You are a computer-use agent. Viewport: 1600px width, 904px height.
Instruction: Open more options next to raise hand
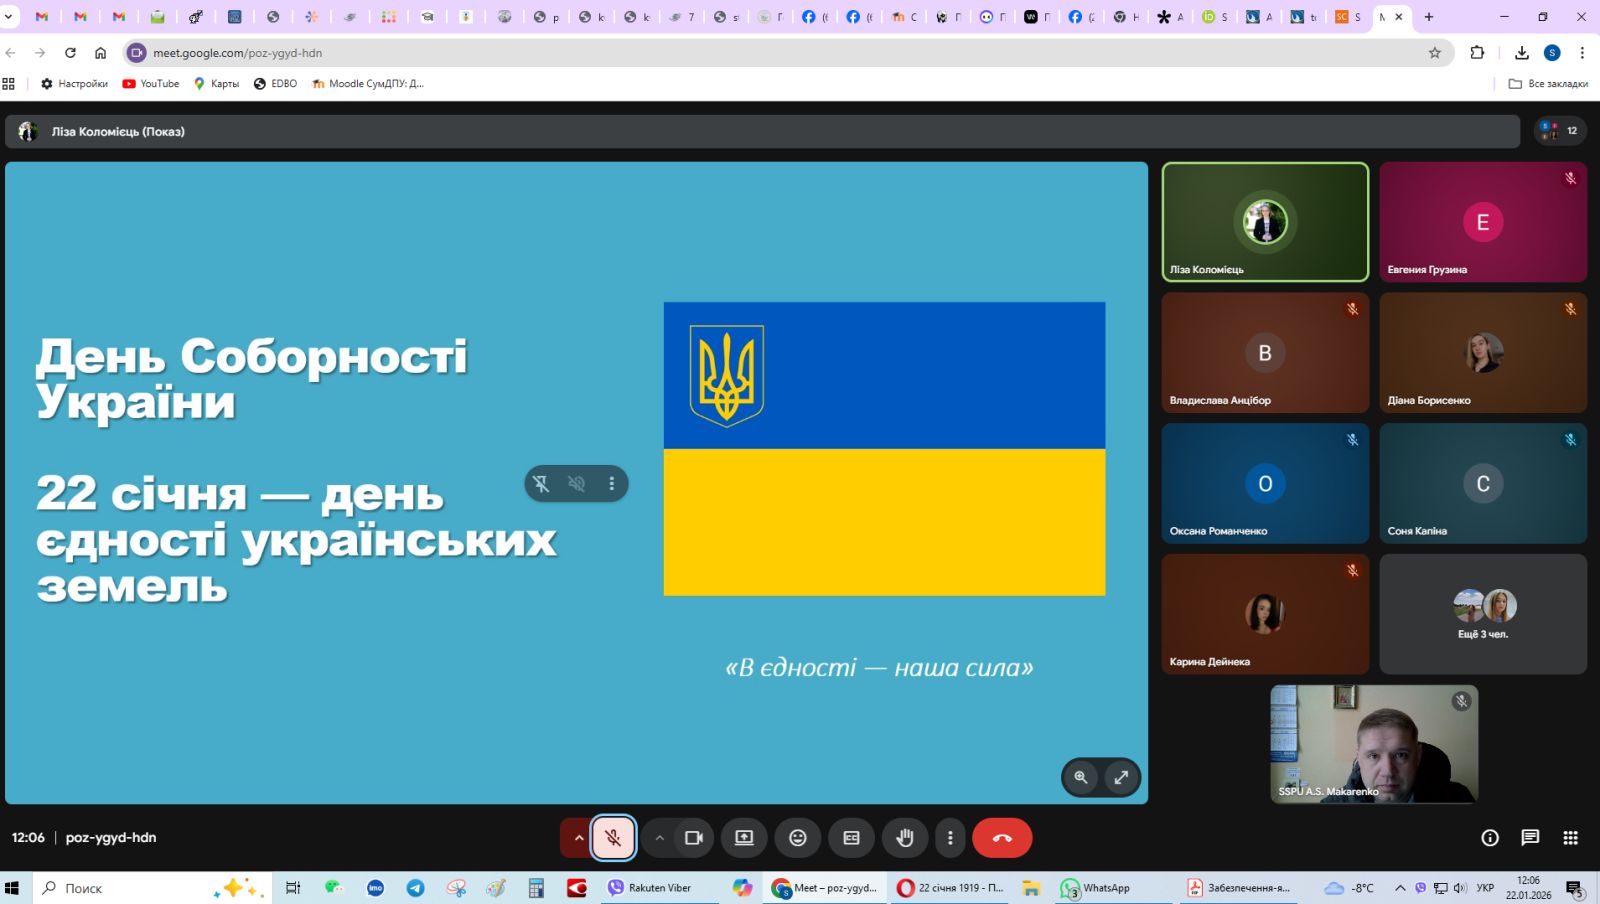(x=950, y=838)
